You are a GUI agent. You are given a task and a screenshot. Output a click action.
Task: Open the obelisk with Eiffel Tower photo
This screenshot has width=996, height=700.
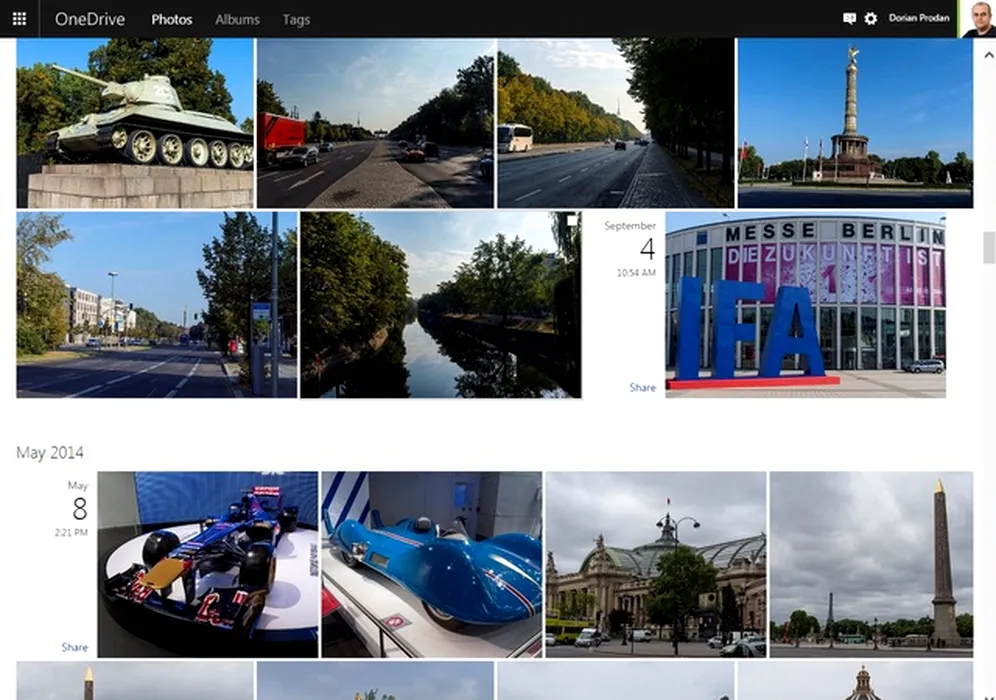tap(871, 564)
